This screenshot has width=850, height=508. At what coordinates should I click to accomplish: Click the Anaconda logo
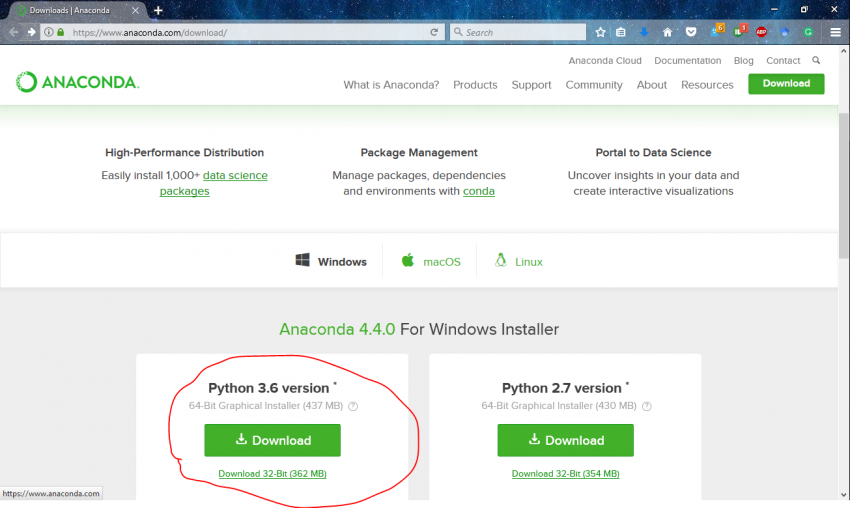click(77, 83)
